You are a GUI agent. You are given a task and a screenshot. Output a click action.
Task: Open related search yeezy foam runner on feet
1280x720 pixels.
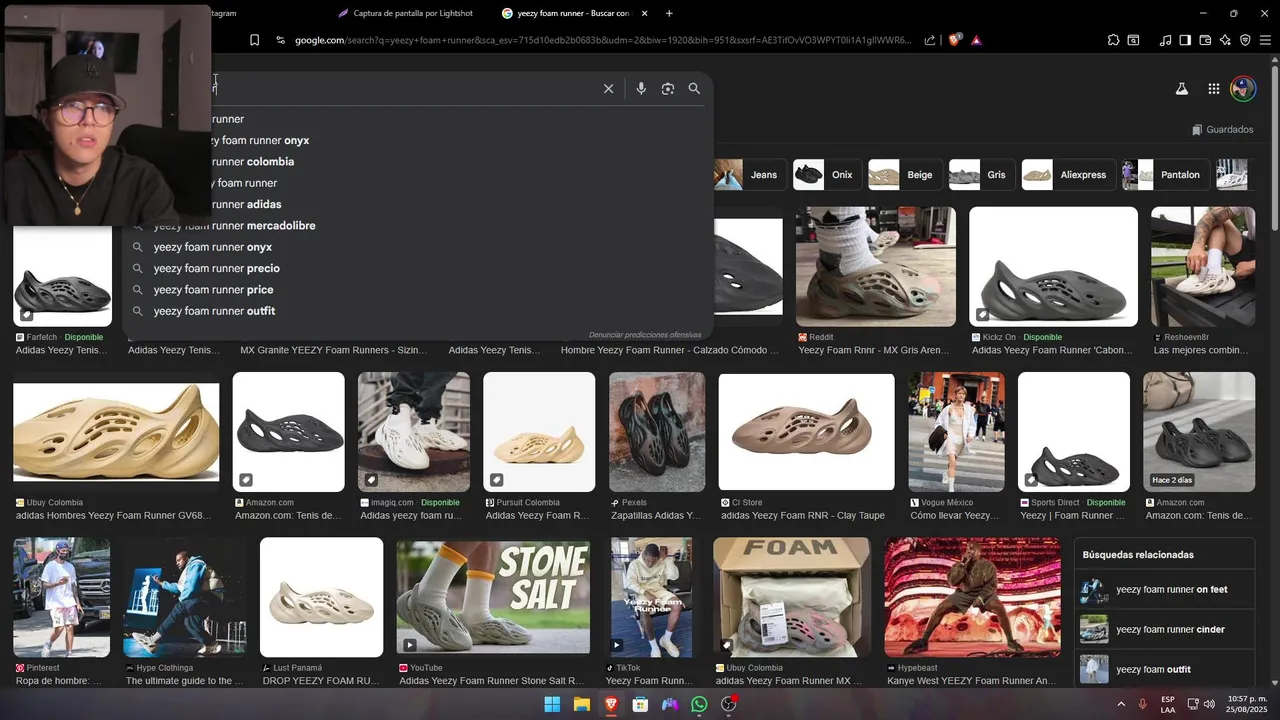[x=1165, y=590]
